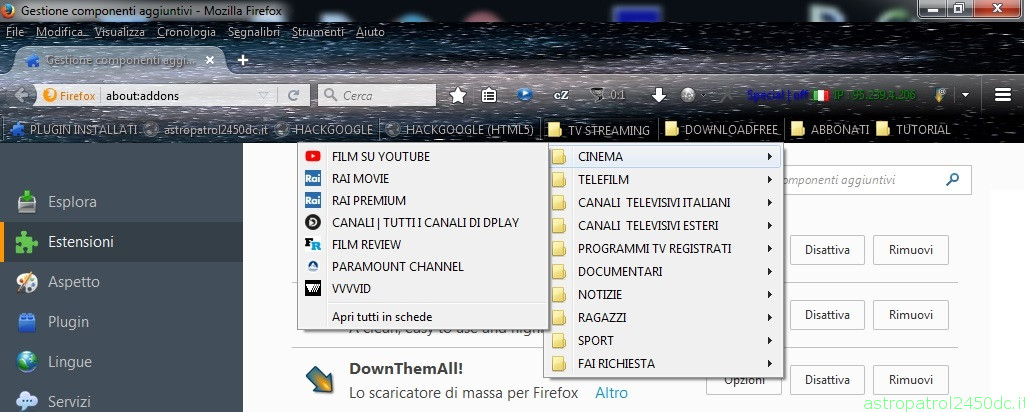This screenshot has height=412, width=1025.
Task: Open the downloads arrow icon
Action: pos(658,95)
